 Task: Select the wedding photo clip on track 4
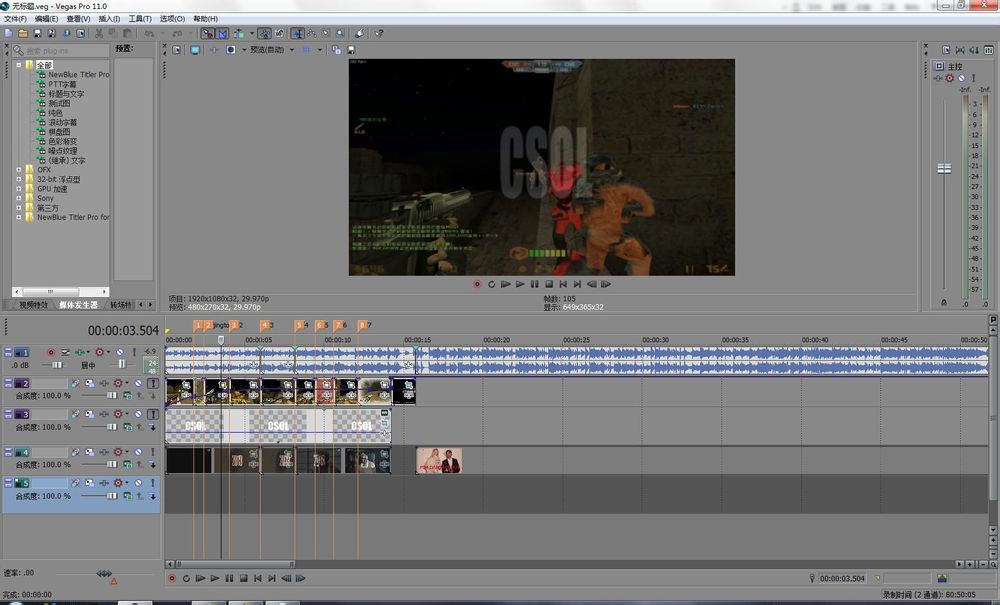(x=439, y=460)
